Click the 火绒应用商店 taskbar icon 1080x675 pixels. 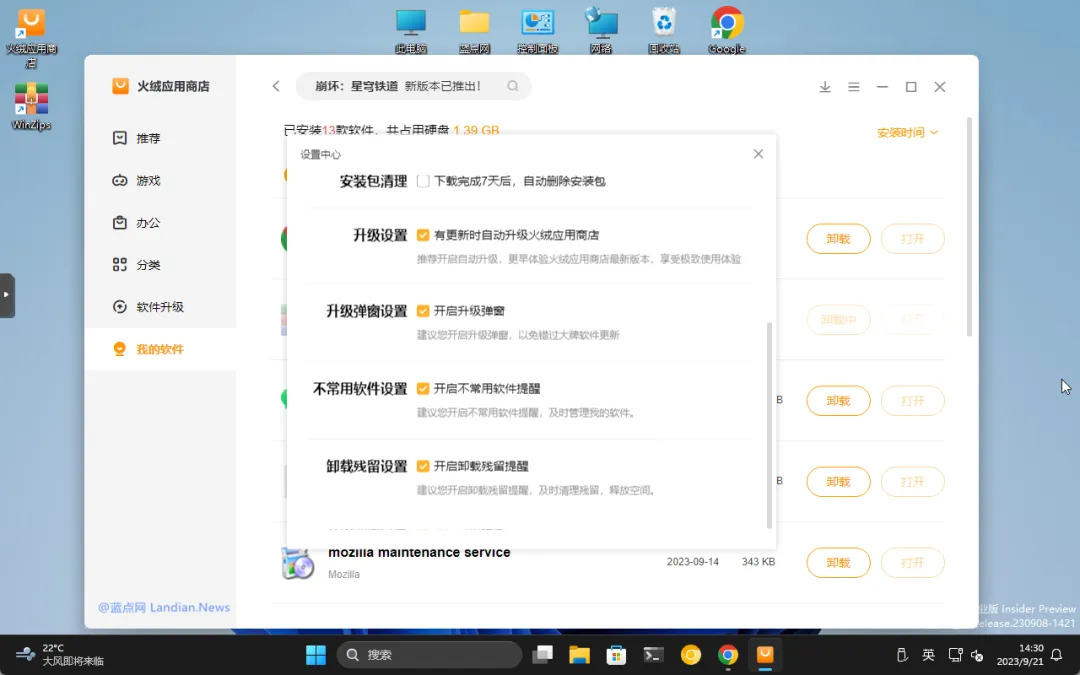pos(765,654)
